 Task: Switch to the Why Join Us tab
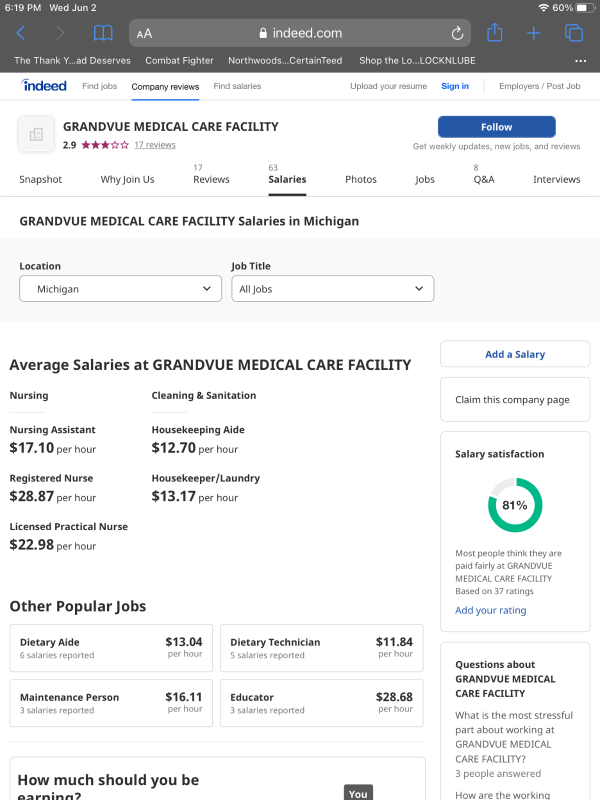(x=128, y=180)
